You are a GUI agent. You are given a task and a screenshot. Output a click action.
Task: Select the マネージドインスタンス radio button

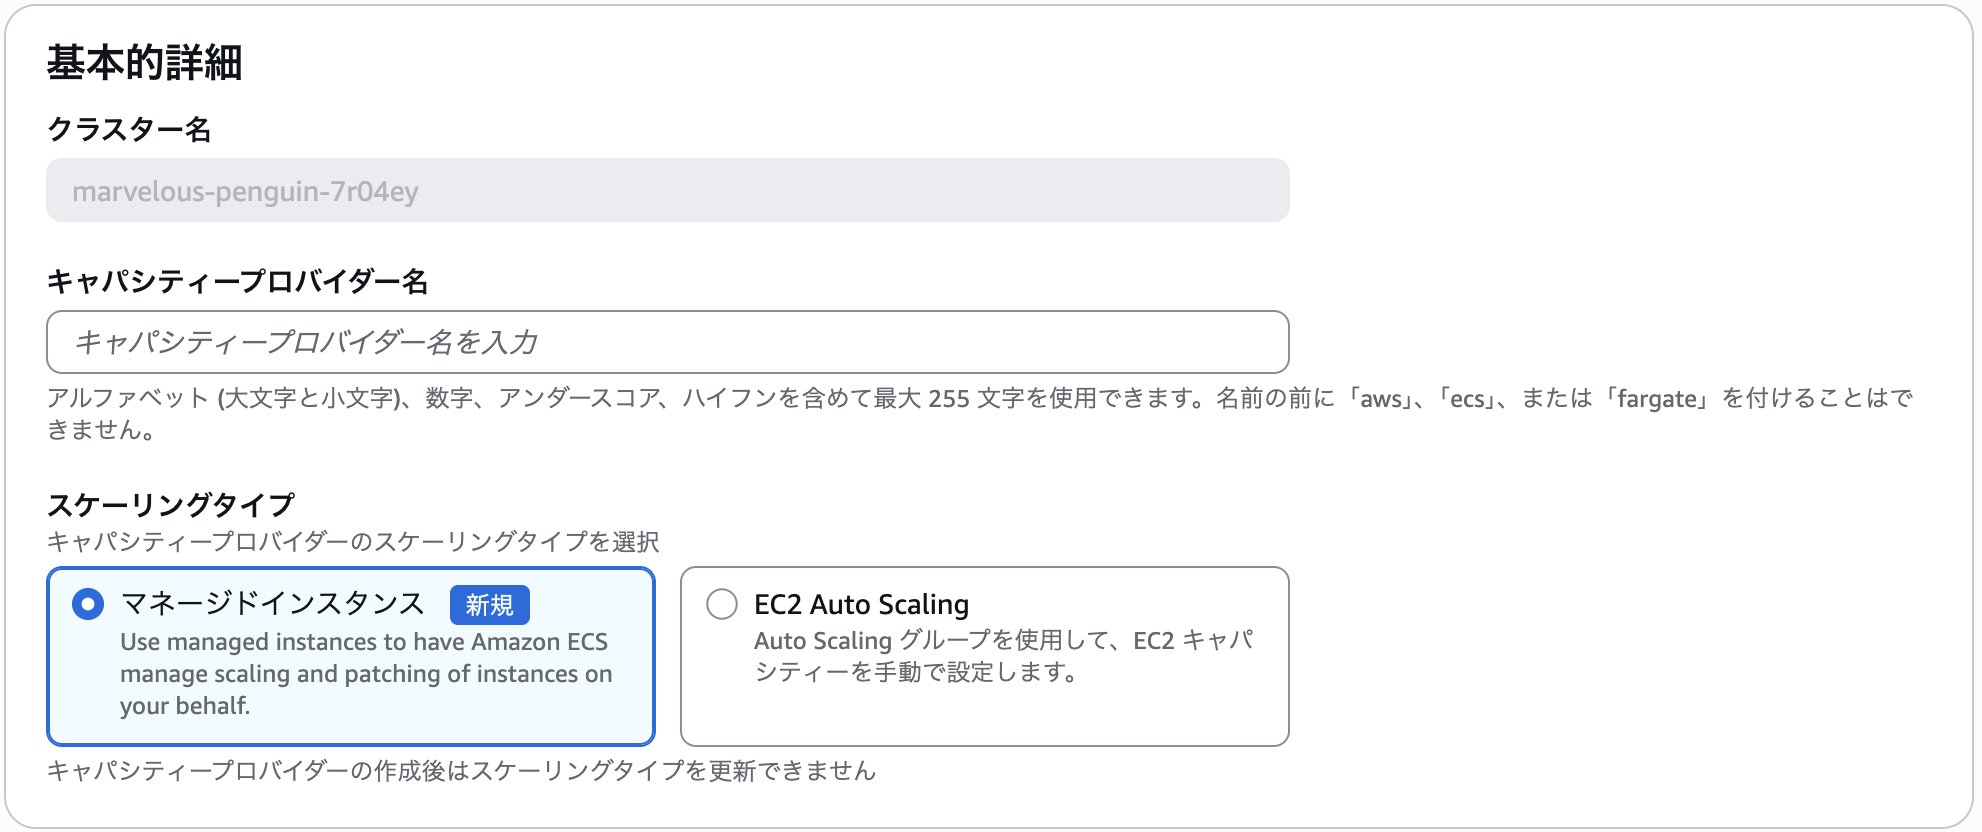coord(88,604)
